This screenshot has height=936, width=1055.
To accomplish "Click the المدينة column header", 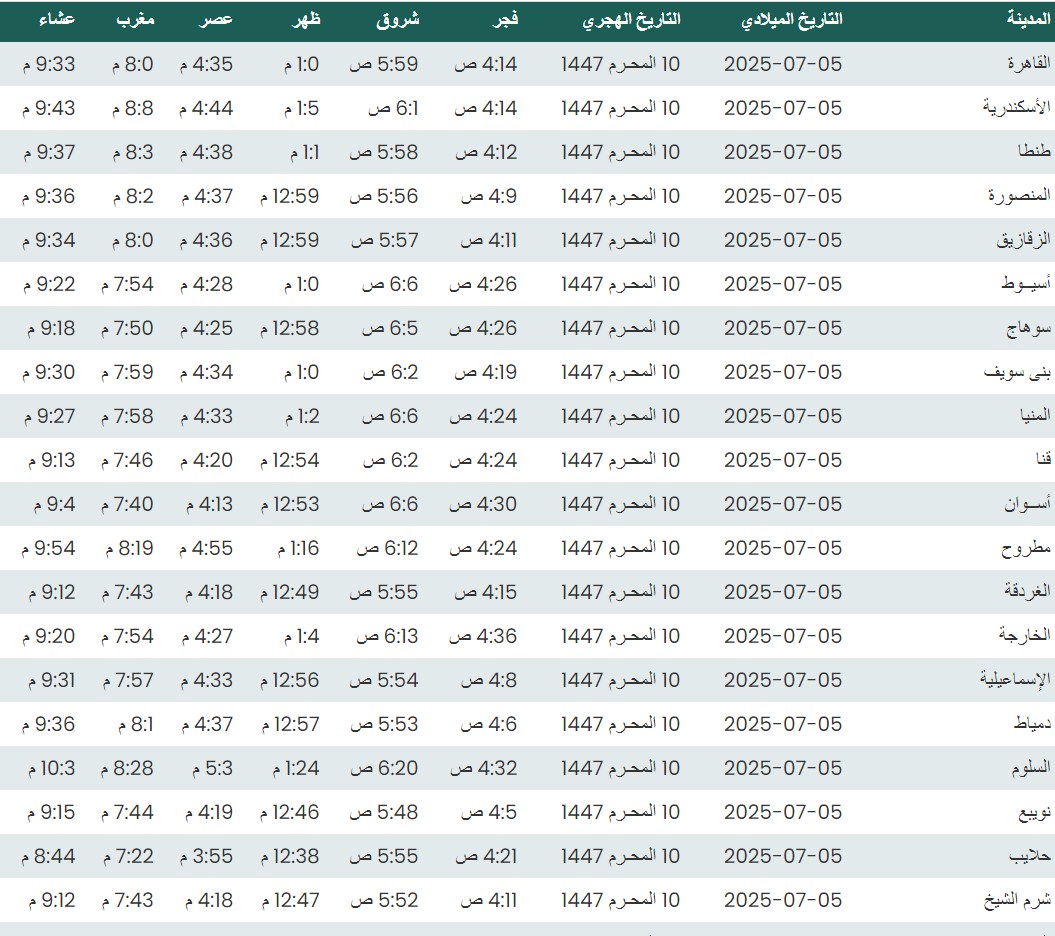I will pos(1028,19).
